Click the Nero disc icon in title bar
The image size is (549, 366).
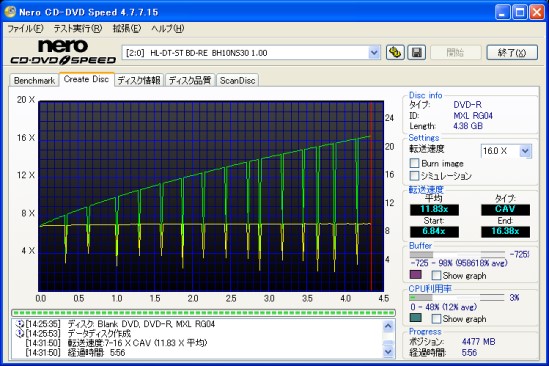[10, 12]
